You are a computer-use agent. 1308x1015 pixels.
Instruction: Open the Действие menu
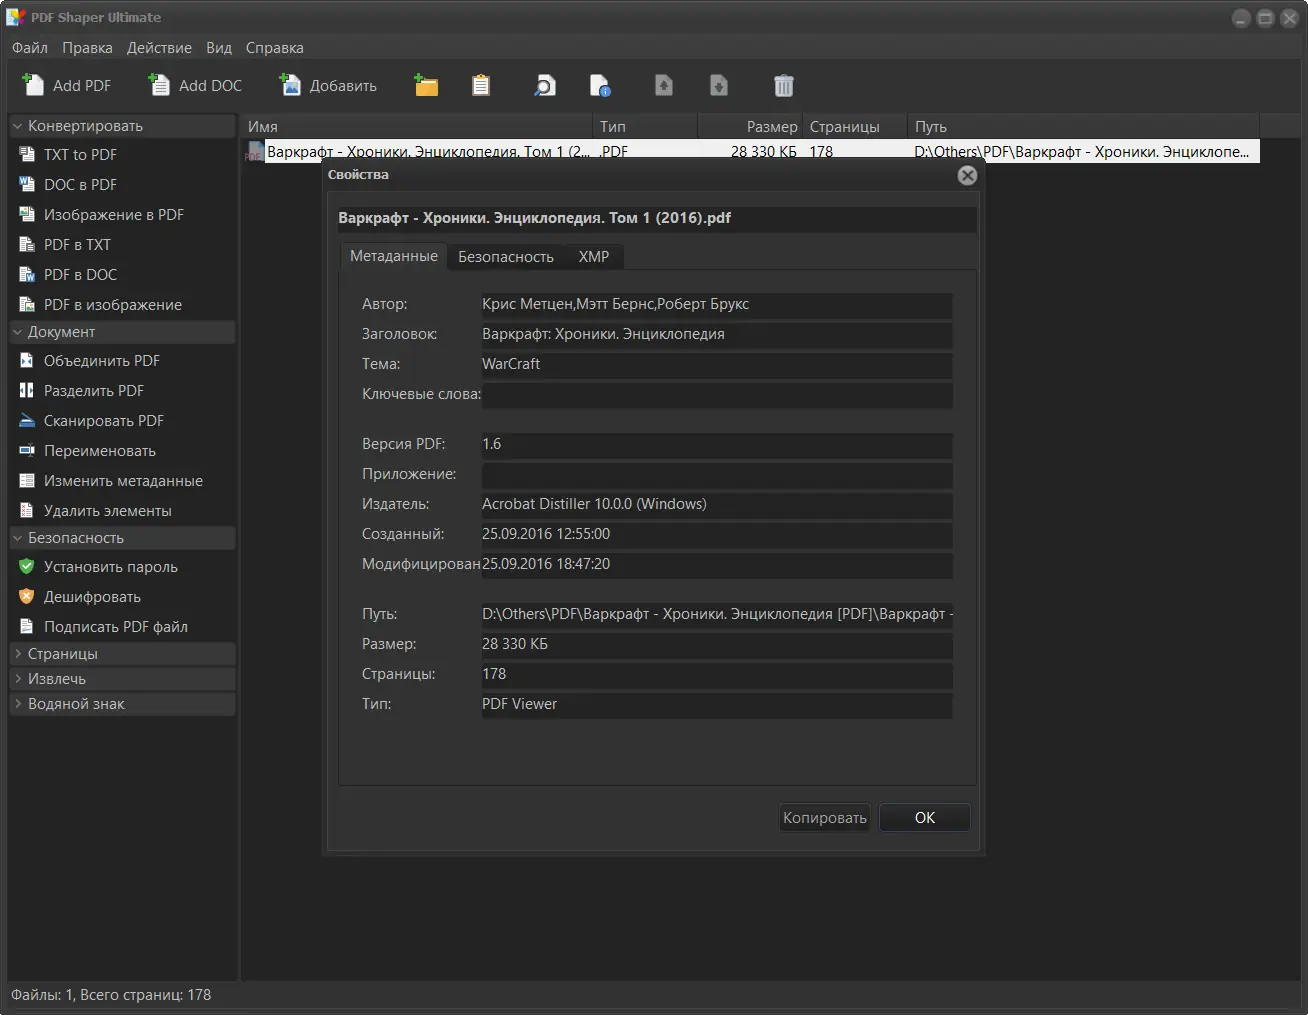(x=159, y=47)
